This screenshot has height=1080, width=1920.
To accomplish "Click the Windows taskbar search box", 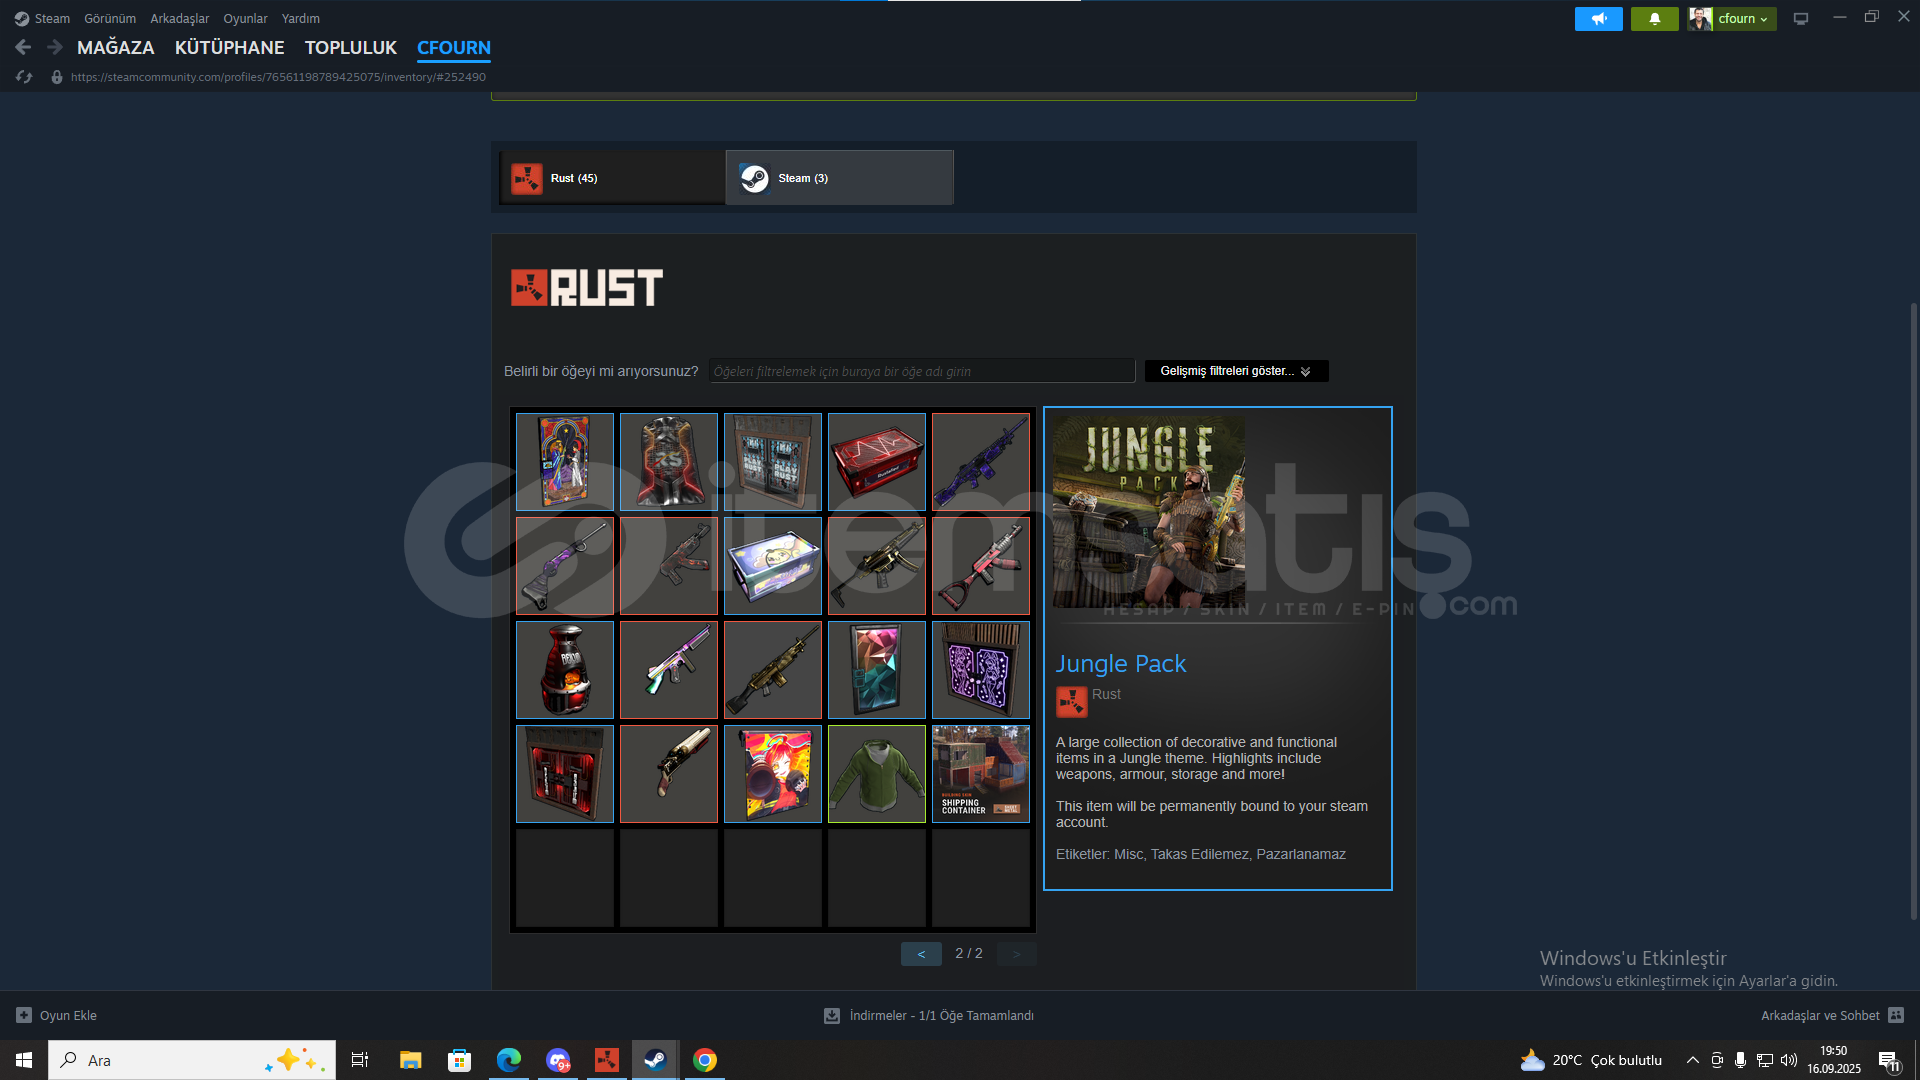I will point(192,1060).
